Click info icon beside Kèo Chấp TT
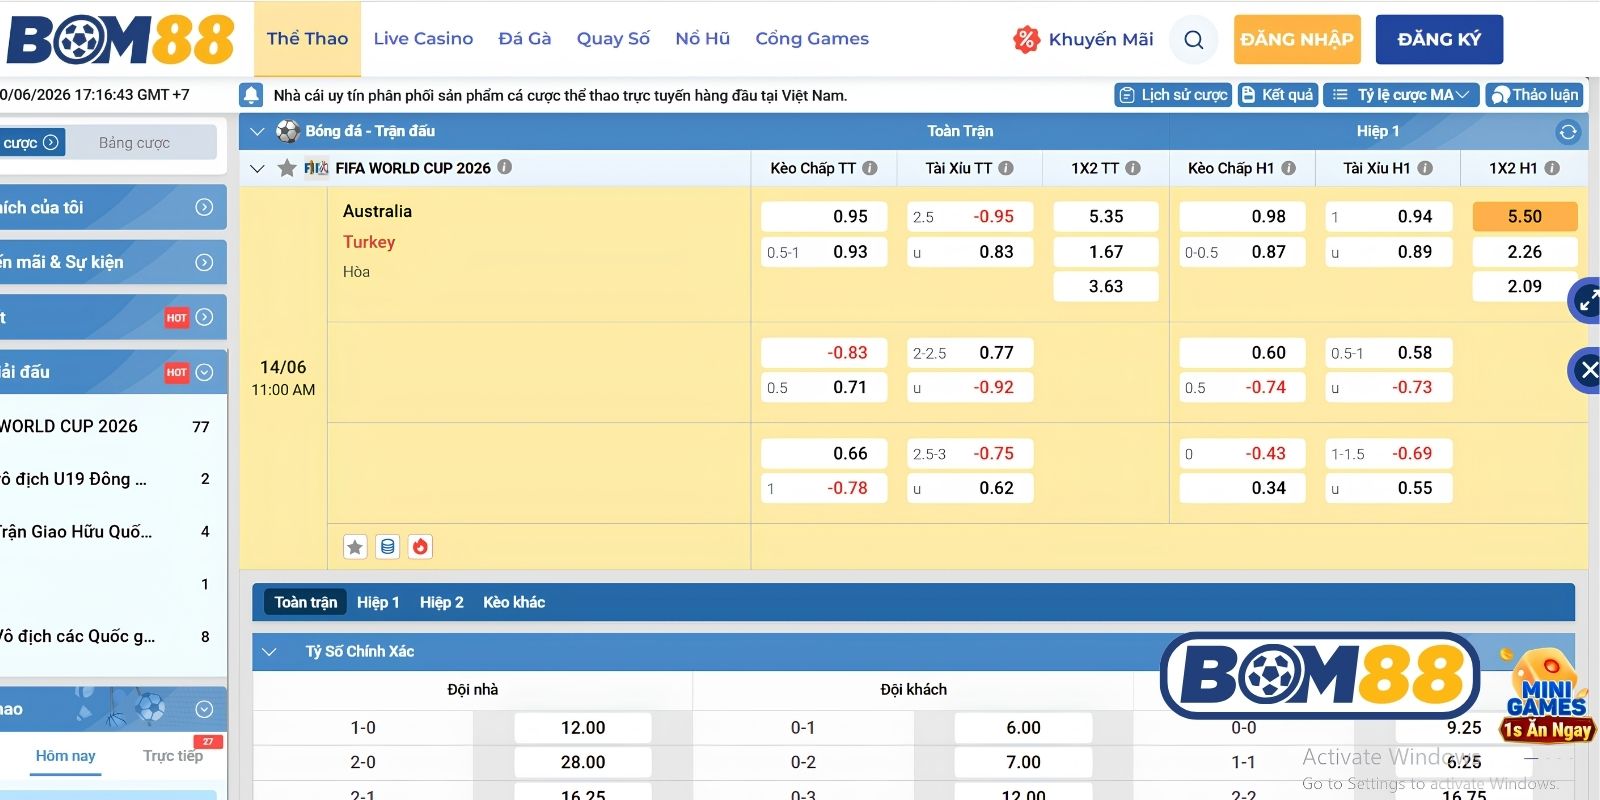 pyautogui.click(x=870, y=168)
